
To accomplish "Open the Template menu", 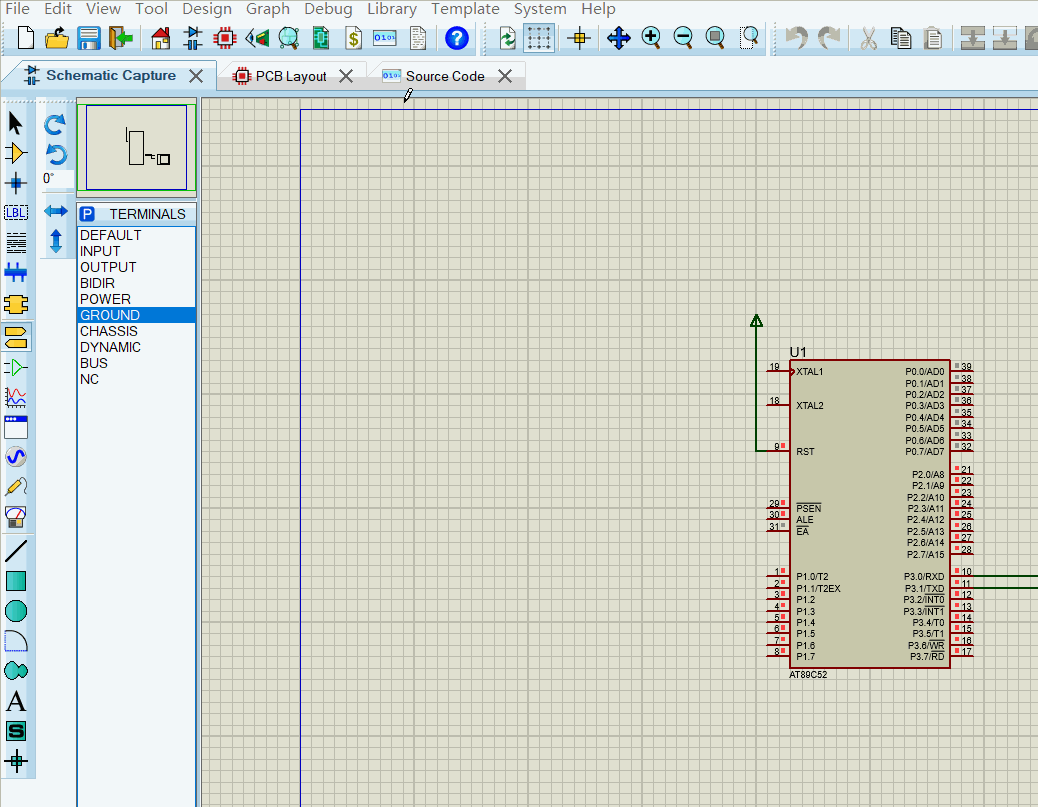I will (465, 9).
